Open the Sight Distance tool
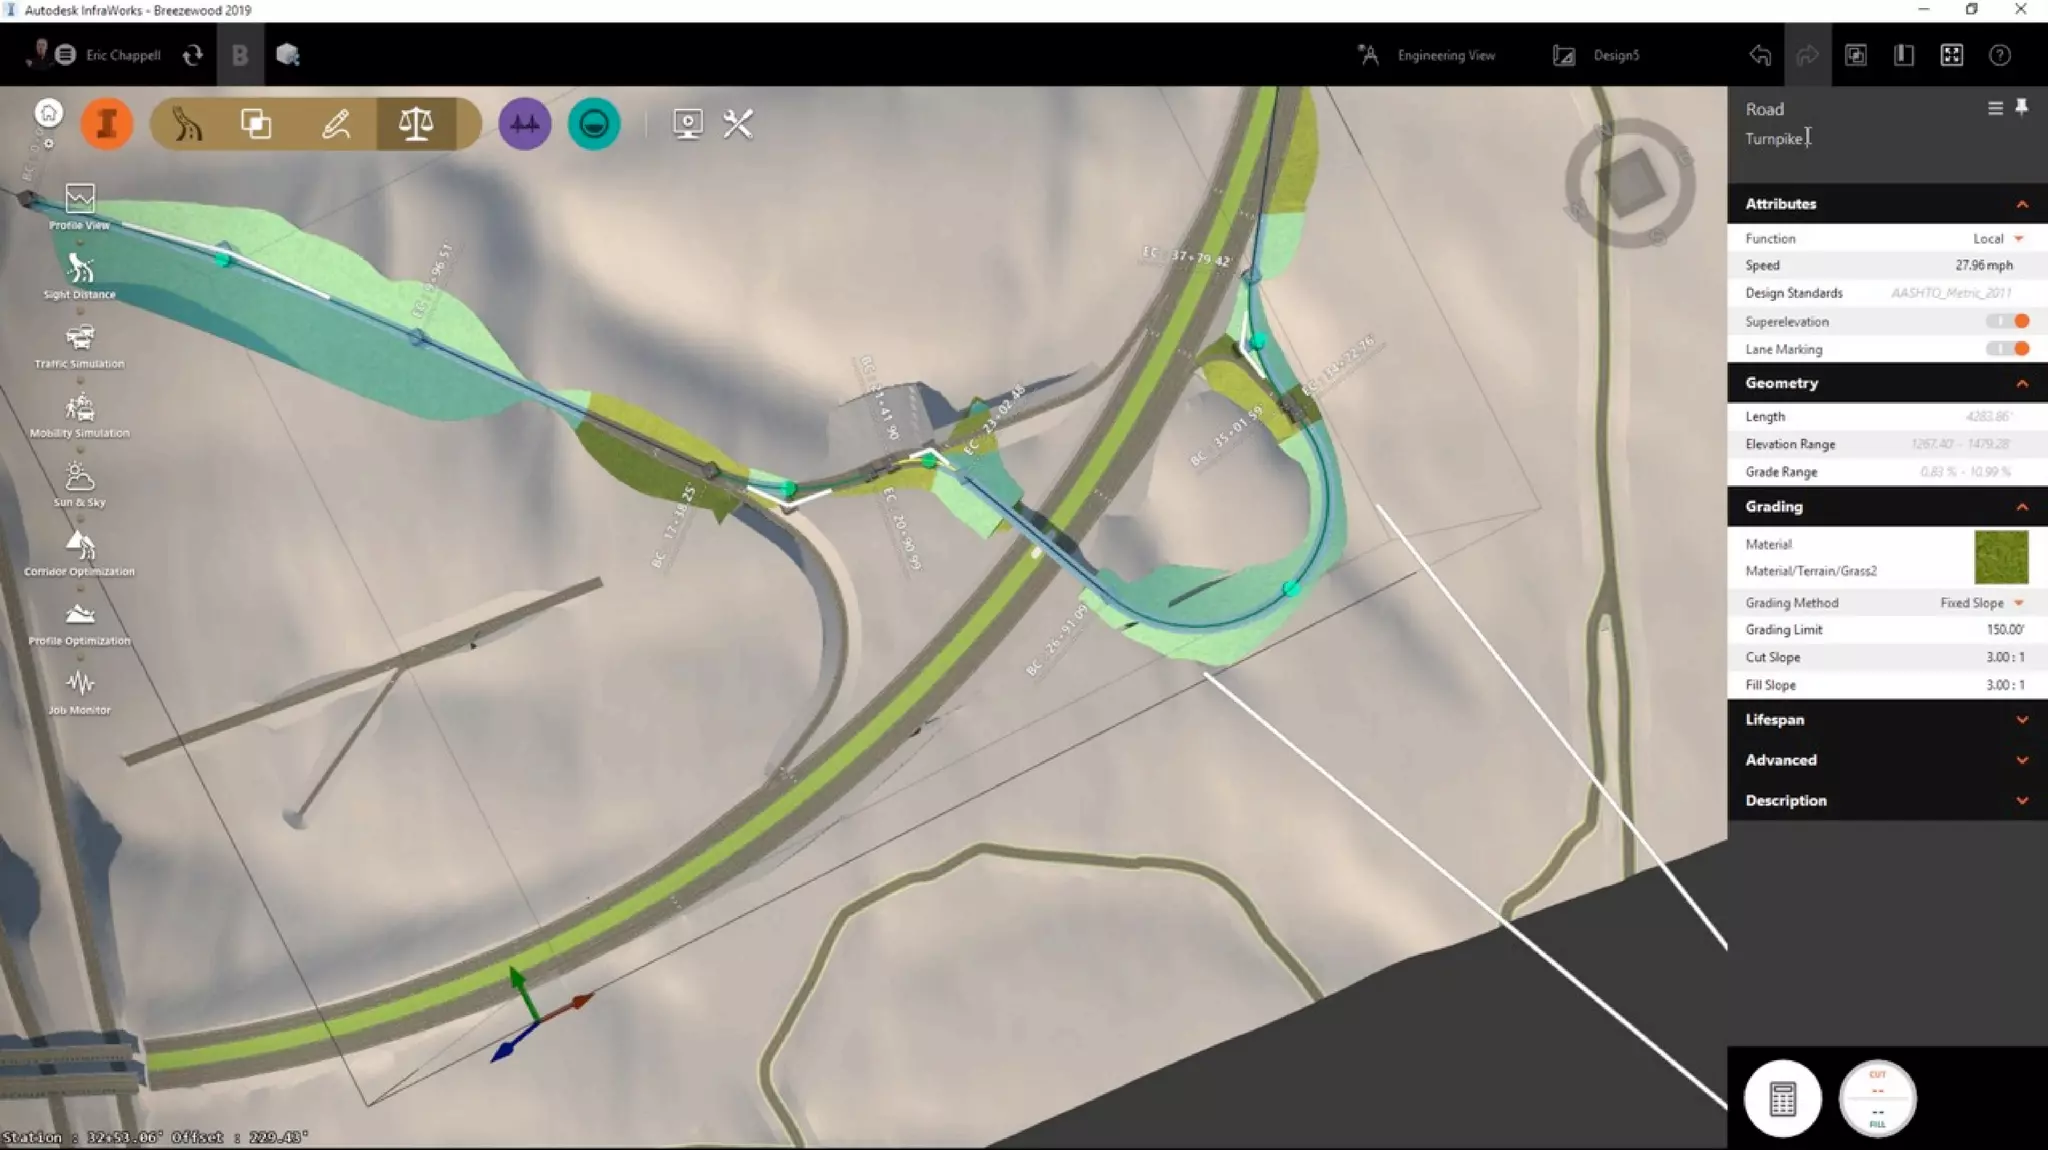The width and height of the screenshot is (2048, 1150). click(80, 270)
